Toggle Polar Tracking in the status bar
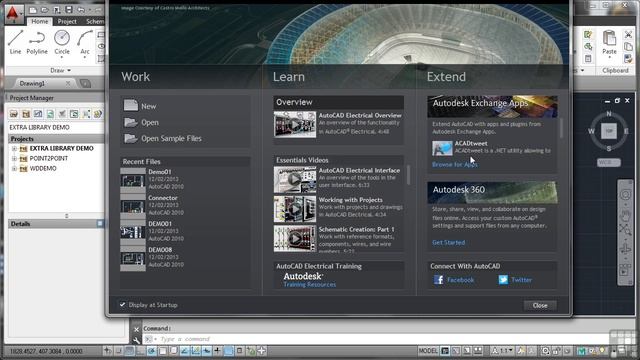Viewport: 640px width, 360px height. coord(151,351)
